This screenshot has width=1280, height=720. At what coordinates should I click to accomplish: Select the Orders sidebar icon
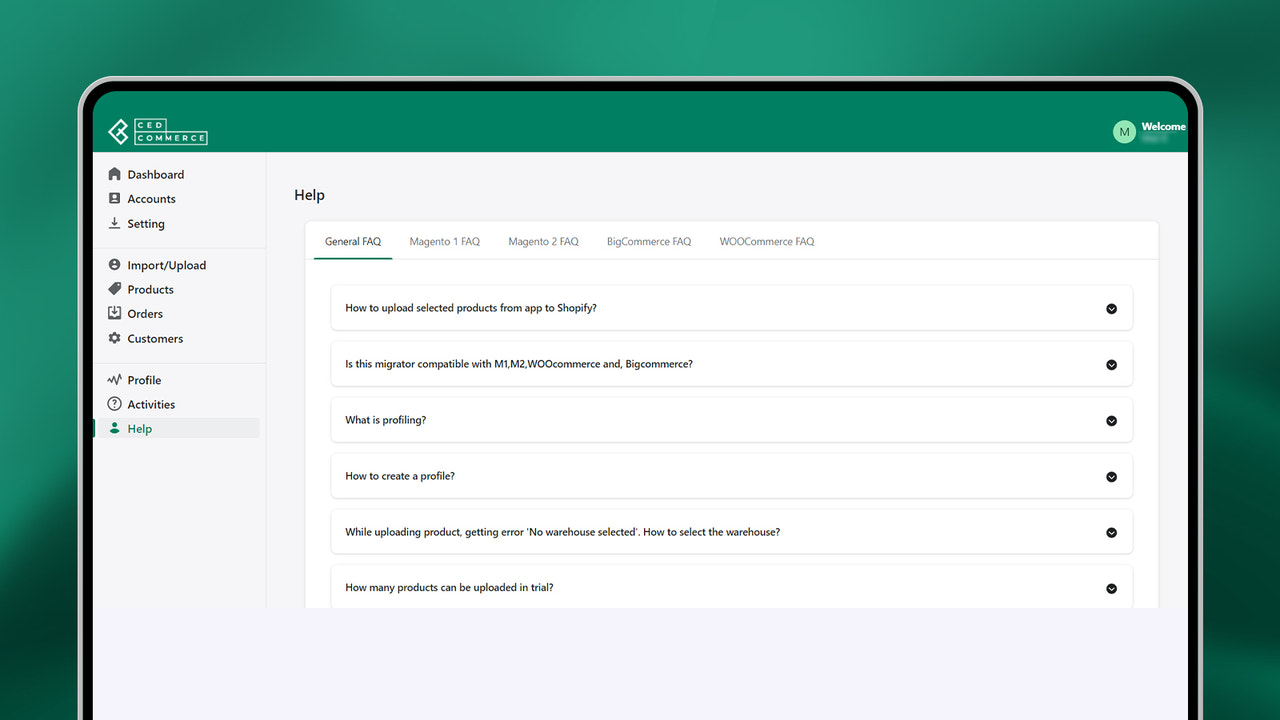pos(115,313)
